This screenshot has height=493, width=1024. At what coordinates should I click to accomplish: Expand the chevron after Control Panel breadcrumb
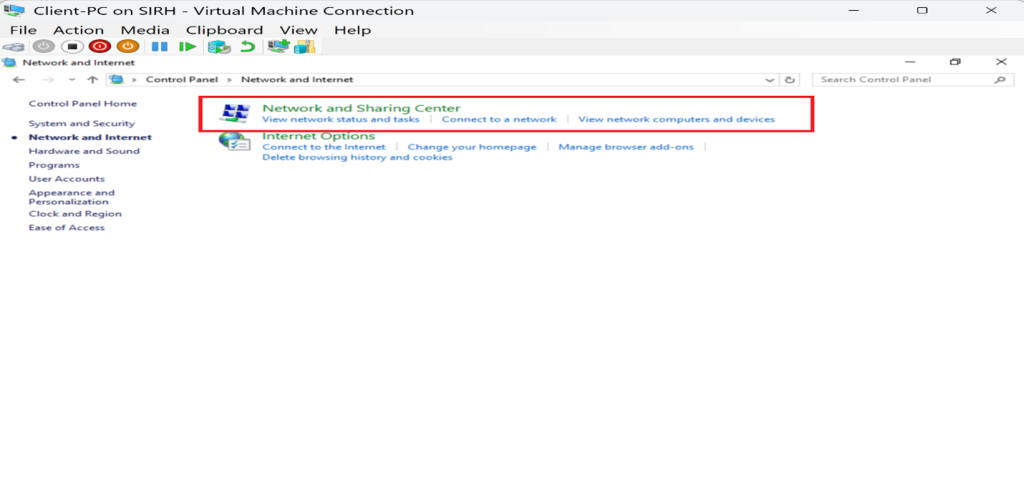230,80
